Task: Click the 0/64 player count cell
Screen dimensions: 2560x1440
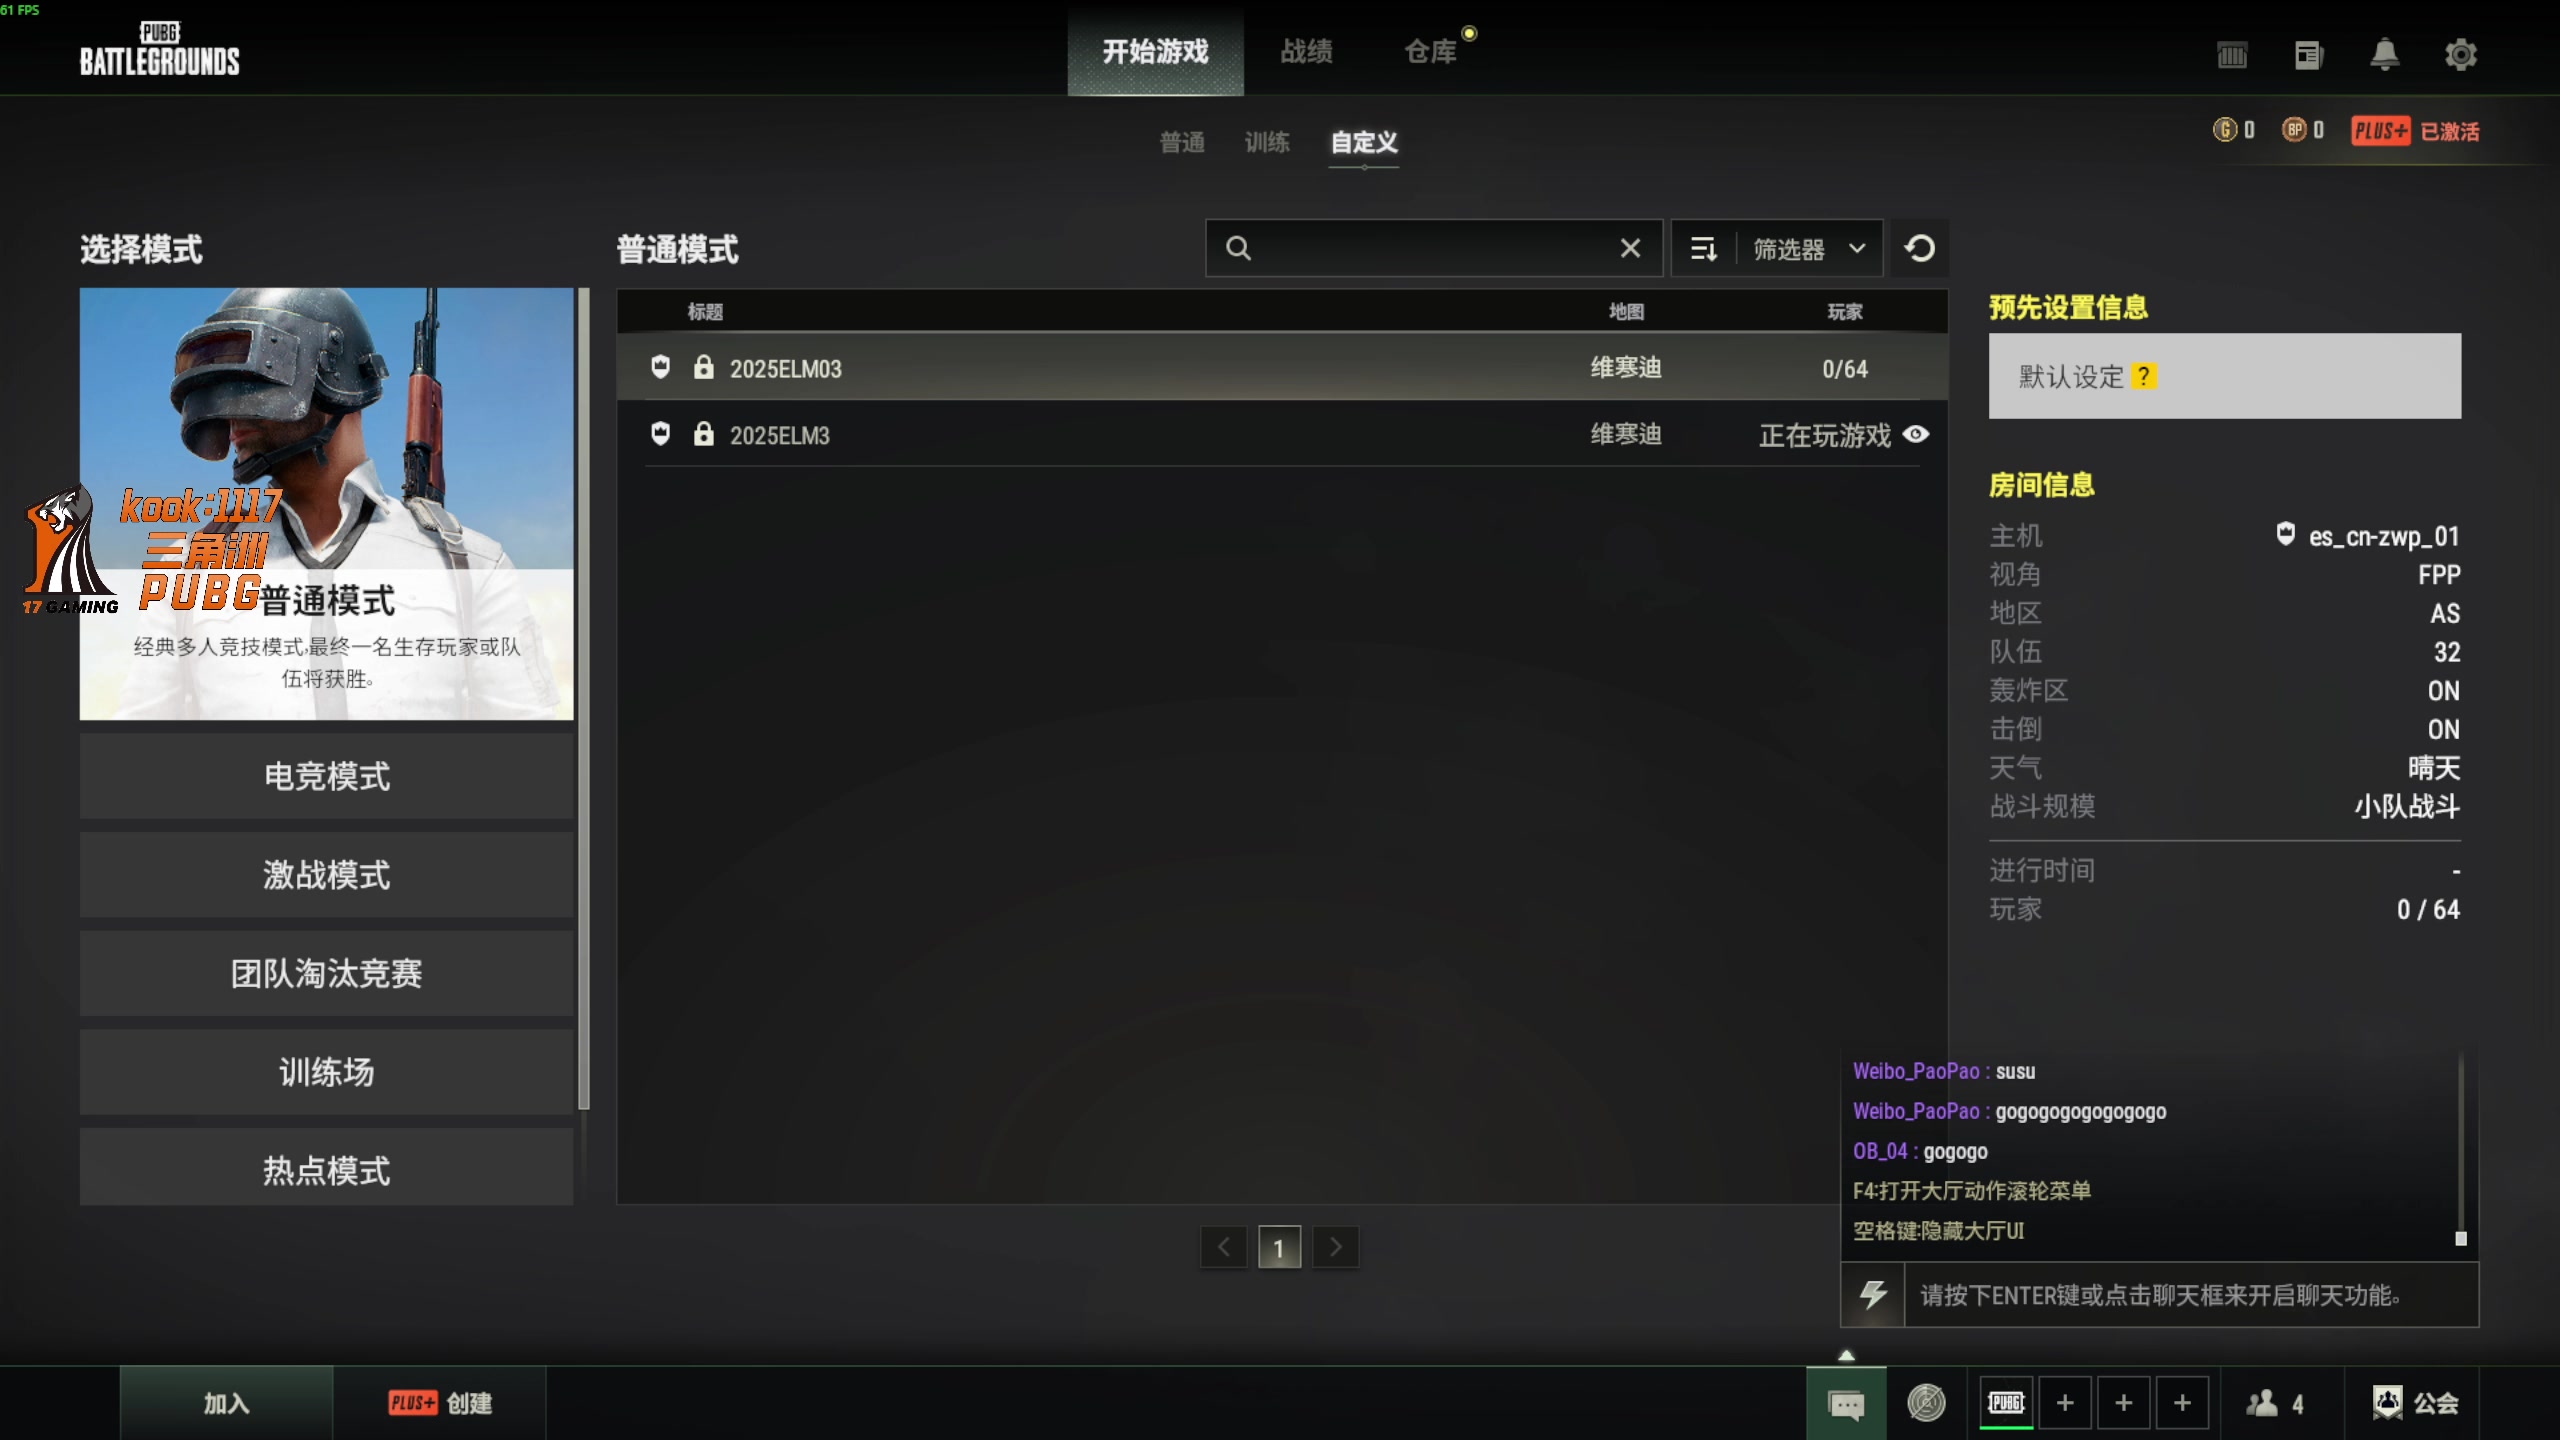Action: 1845,369
